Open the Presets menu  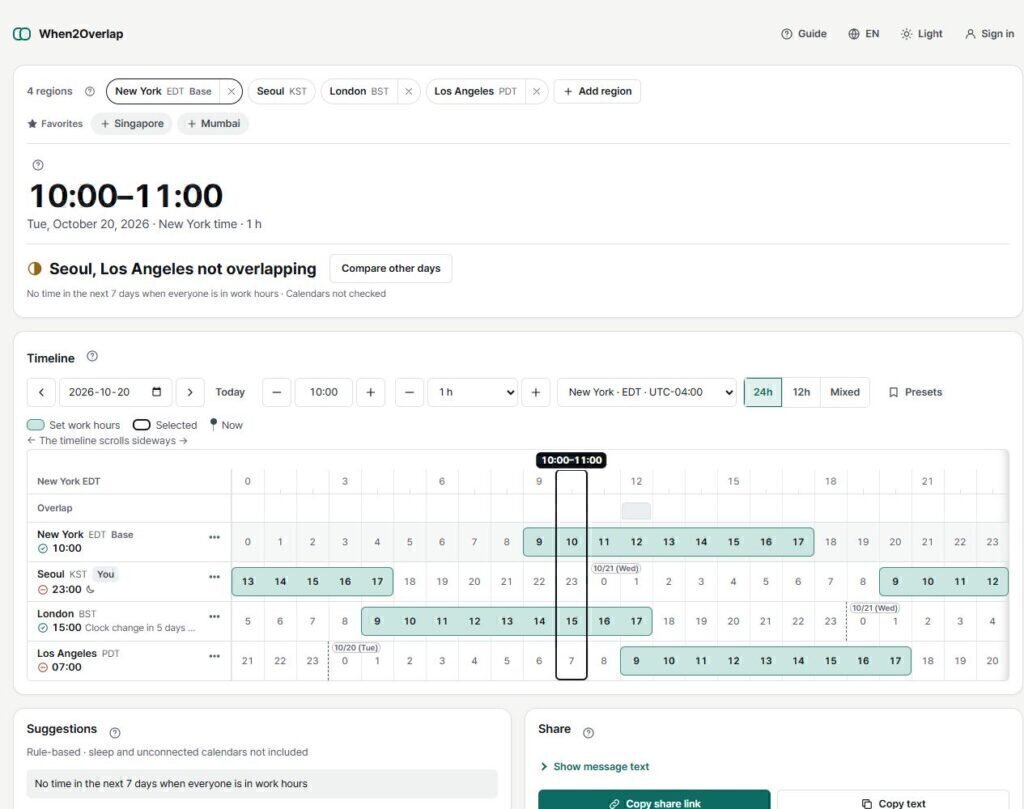tap(915, 392)
